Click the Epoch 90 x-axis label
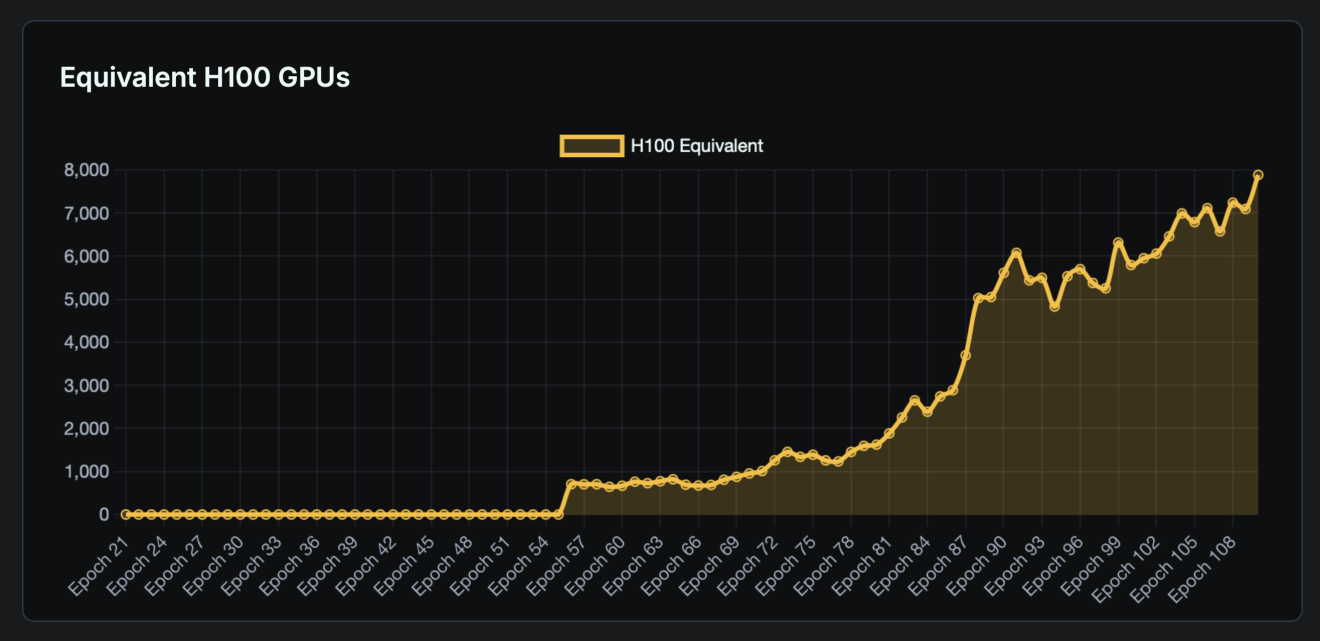The image size is (1320, 641). [977, 563]
